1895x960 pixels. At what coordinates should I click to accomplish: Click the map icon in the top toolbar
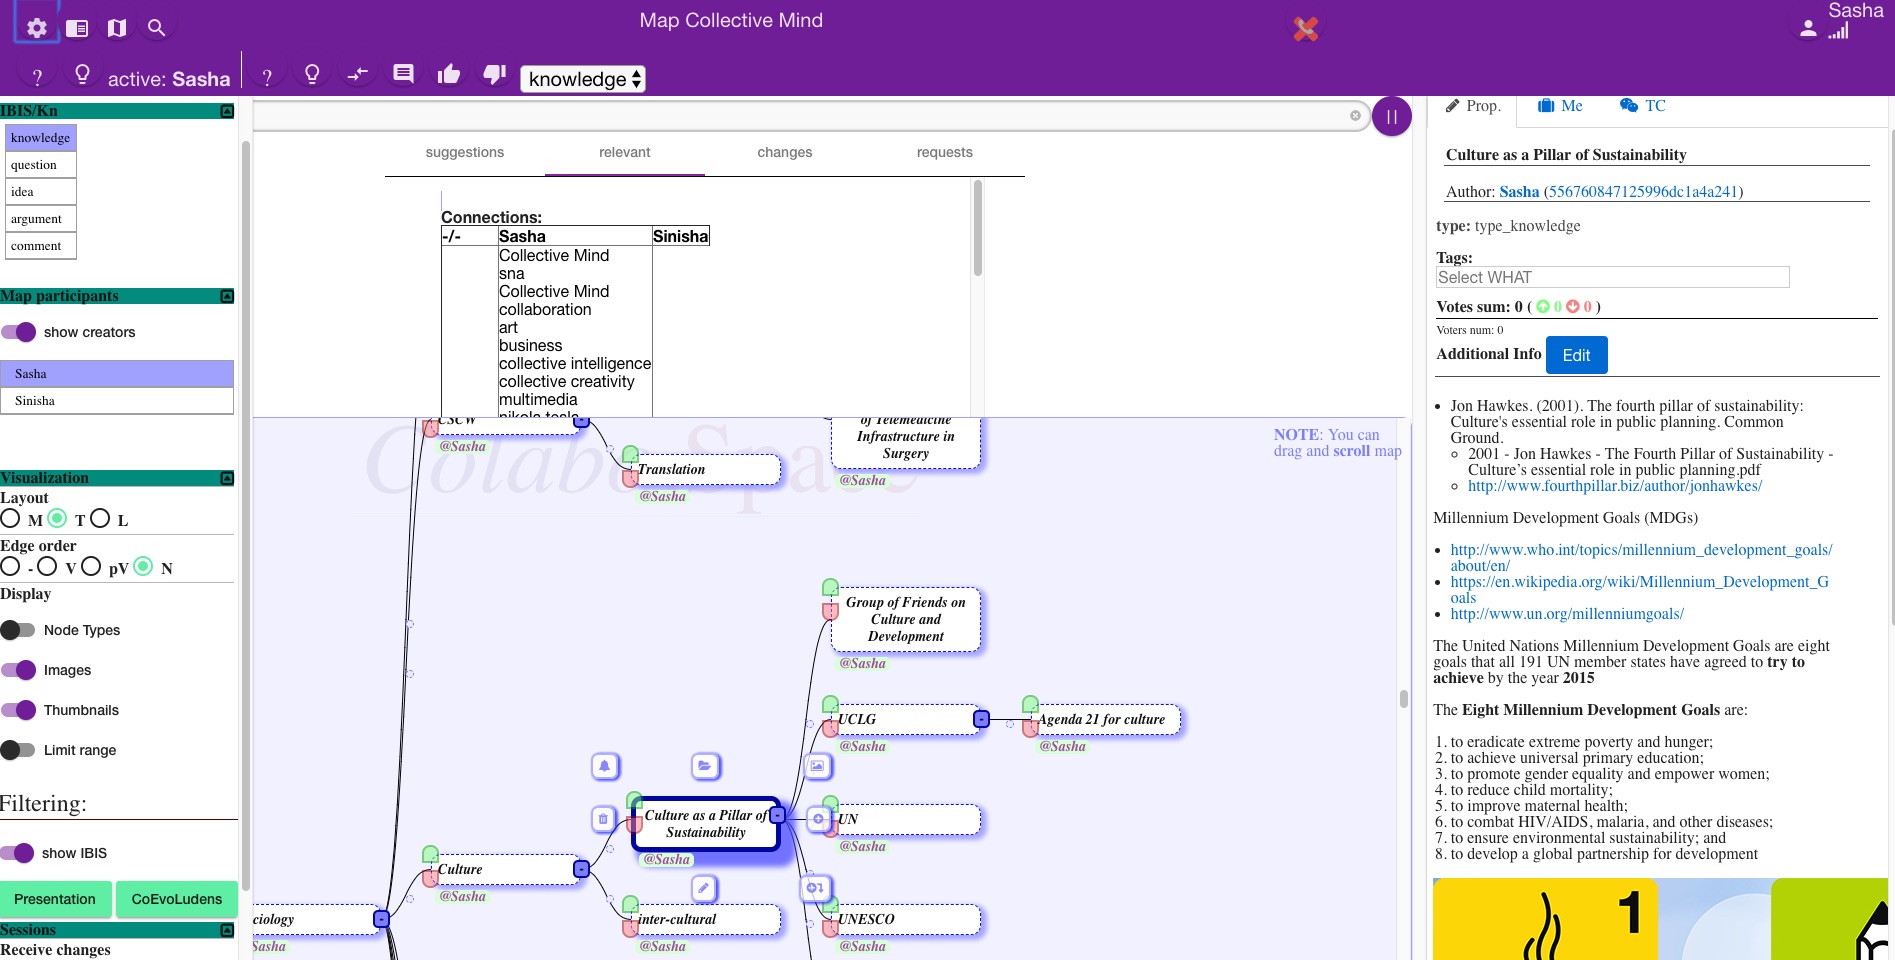click(117, 28)
